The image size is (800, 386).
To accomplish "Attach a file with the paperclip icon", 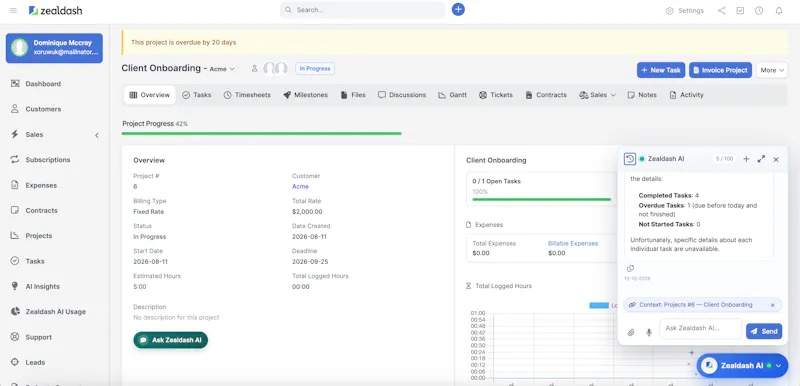I will [631, 332].
